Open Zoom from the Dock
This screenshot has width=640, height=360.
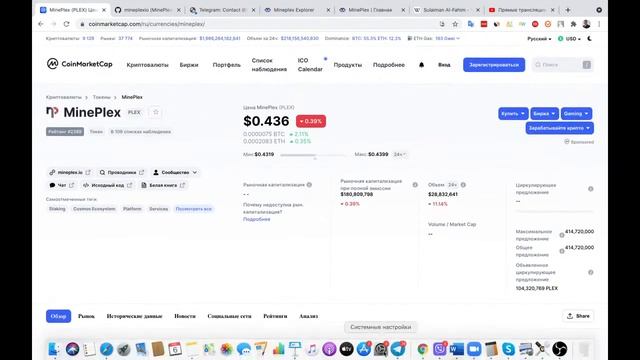click(x=474, y=349)
